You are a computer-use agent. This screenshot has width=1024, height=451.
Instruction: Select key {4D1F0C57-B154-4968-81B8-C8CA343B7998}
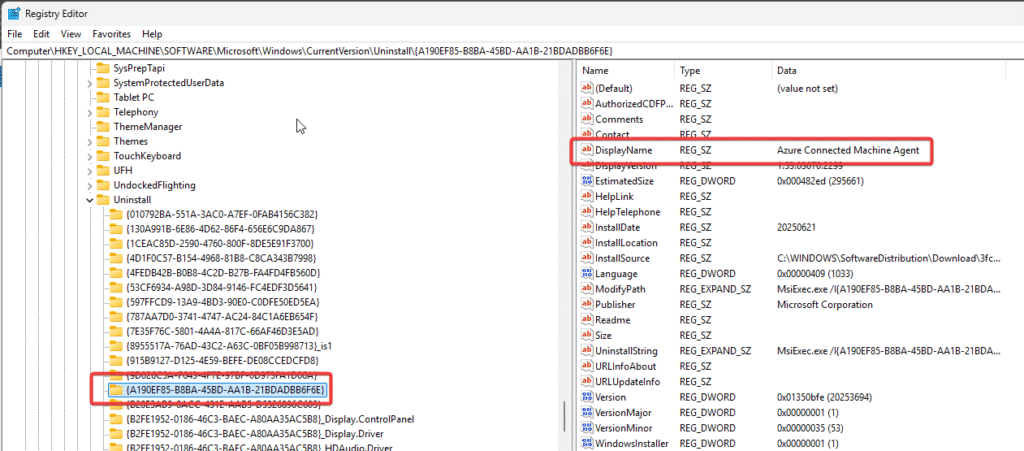tap(221, 258)
